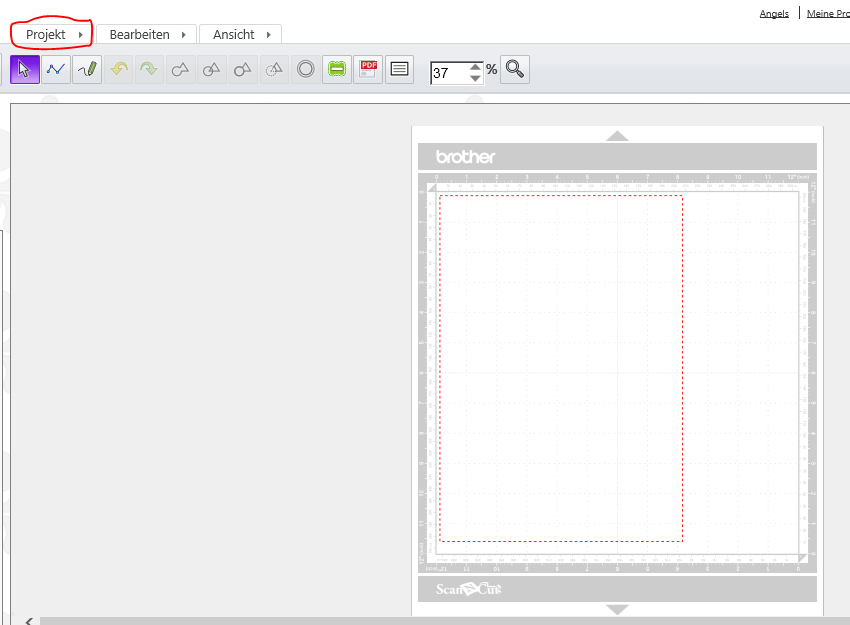
Task: Increase zoom percentage with up arrow
Action: click(x=475, y=66)
